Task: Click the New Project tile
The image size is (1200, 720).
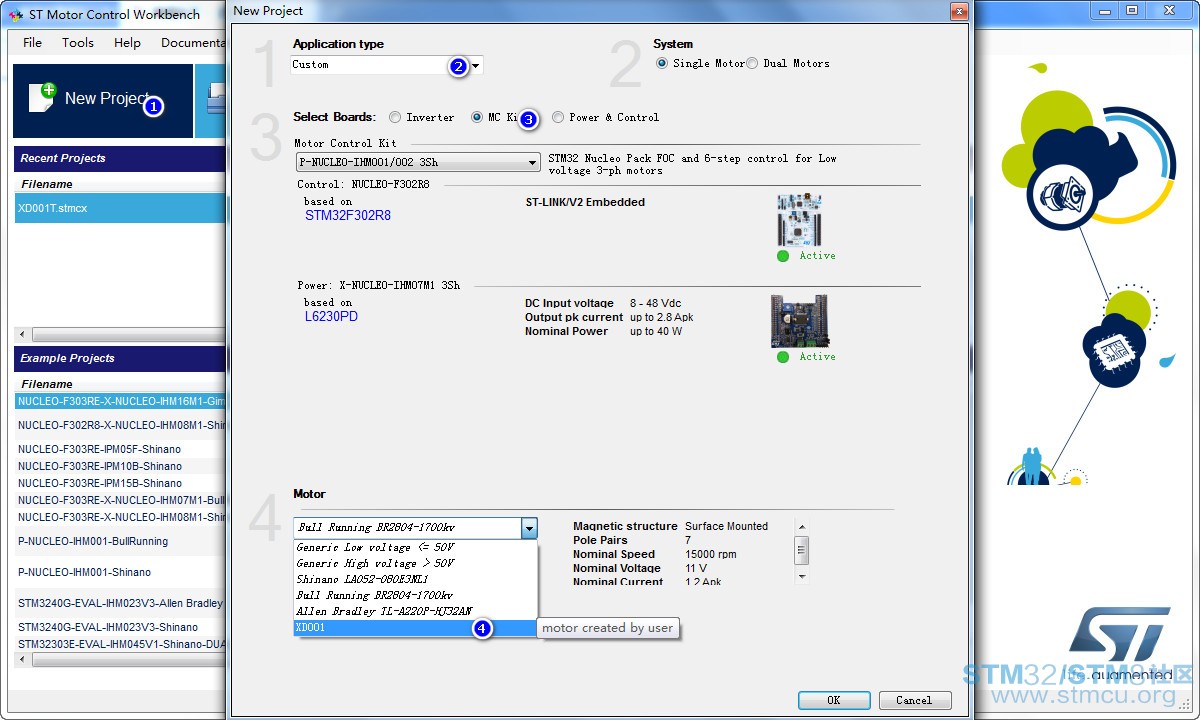Action: 102,101
